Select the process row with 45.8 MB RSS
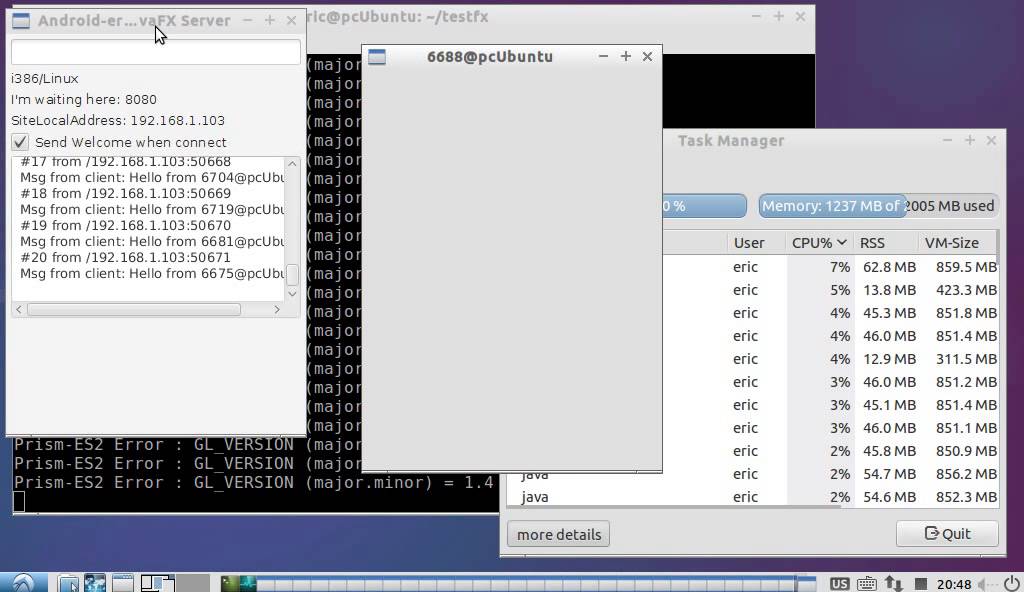The width and height of the screenshot is (1024, 592). (x=830, y=451)
